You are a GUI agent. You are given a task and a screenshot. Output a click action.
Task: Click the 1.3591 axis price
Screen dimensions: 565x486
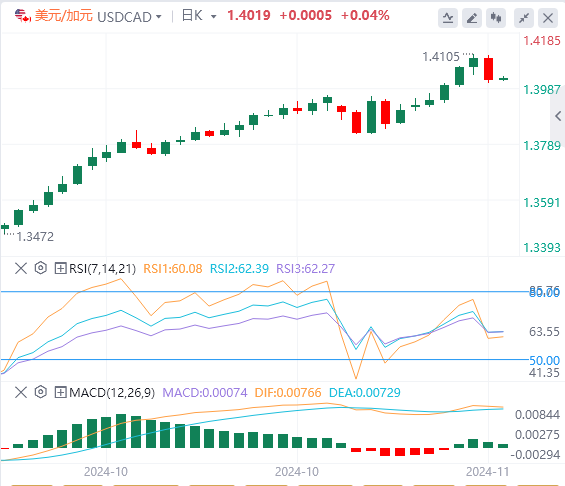tap(542, 202)
